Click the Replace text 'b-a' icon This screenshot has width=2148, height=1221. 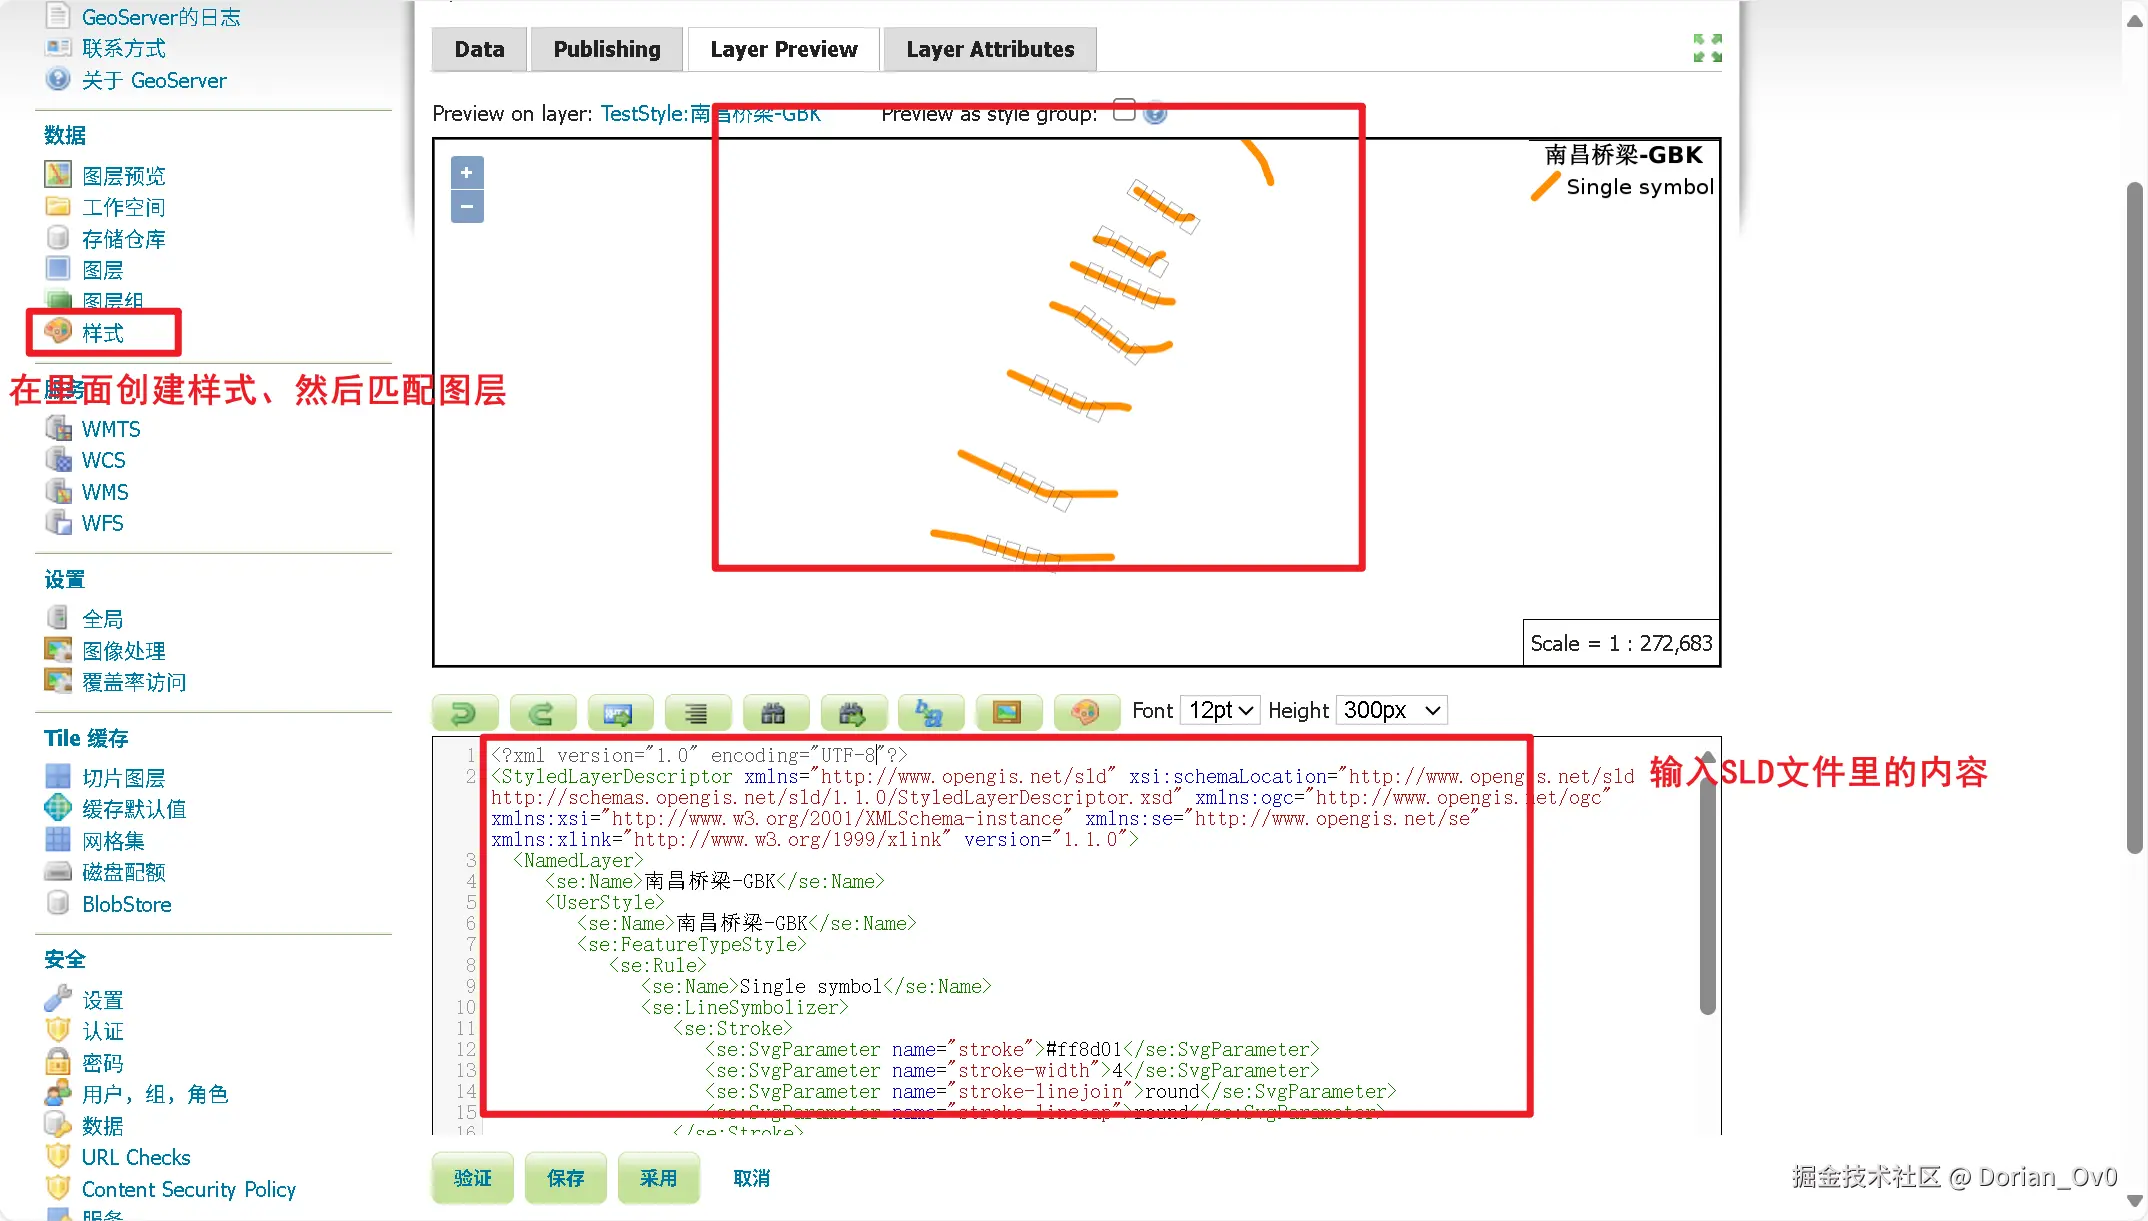(x=930, y=712)
